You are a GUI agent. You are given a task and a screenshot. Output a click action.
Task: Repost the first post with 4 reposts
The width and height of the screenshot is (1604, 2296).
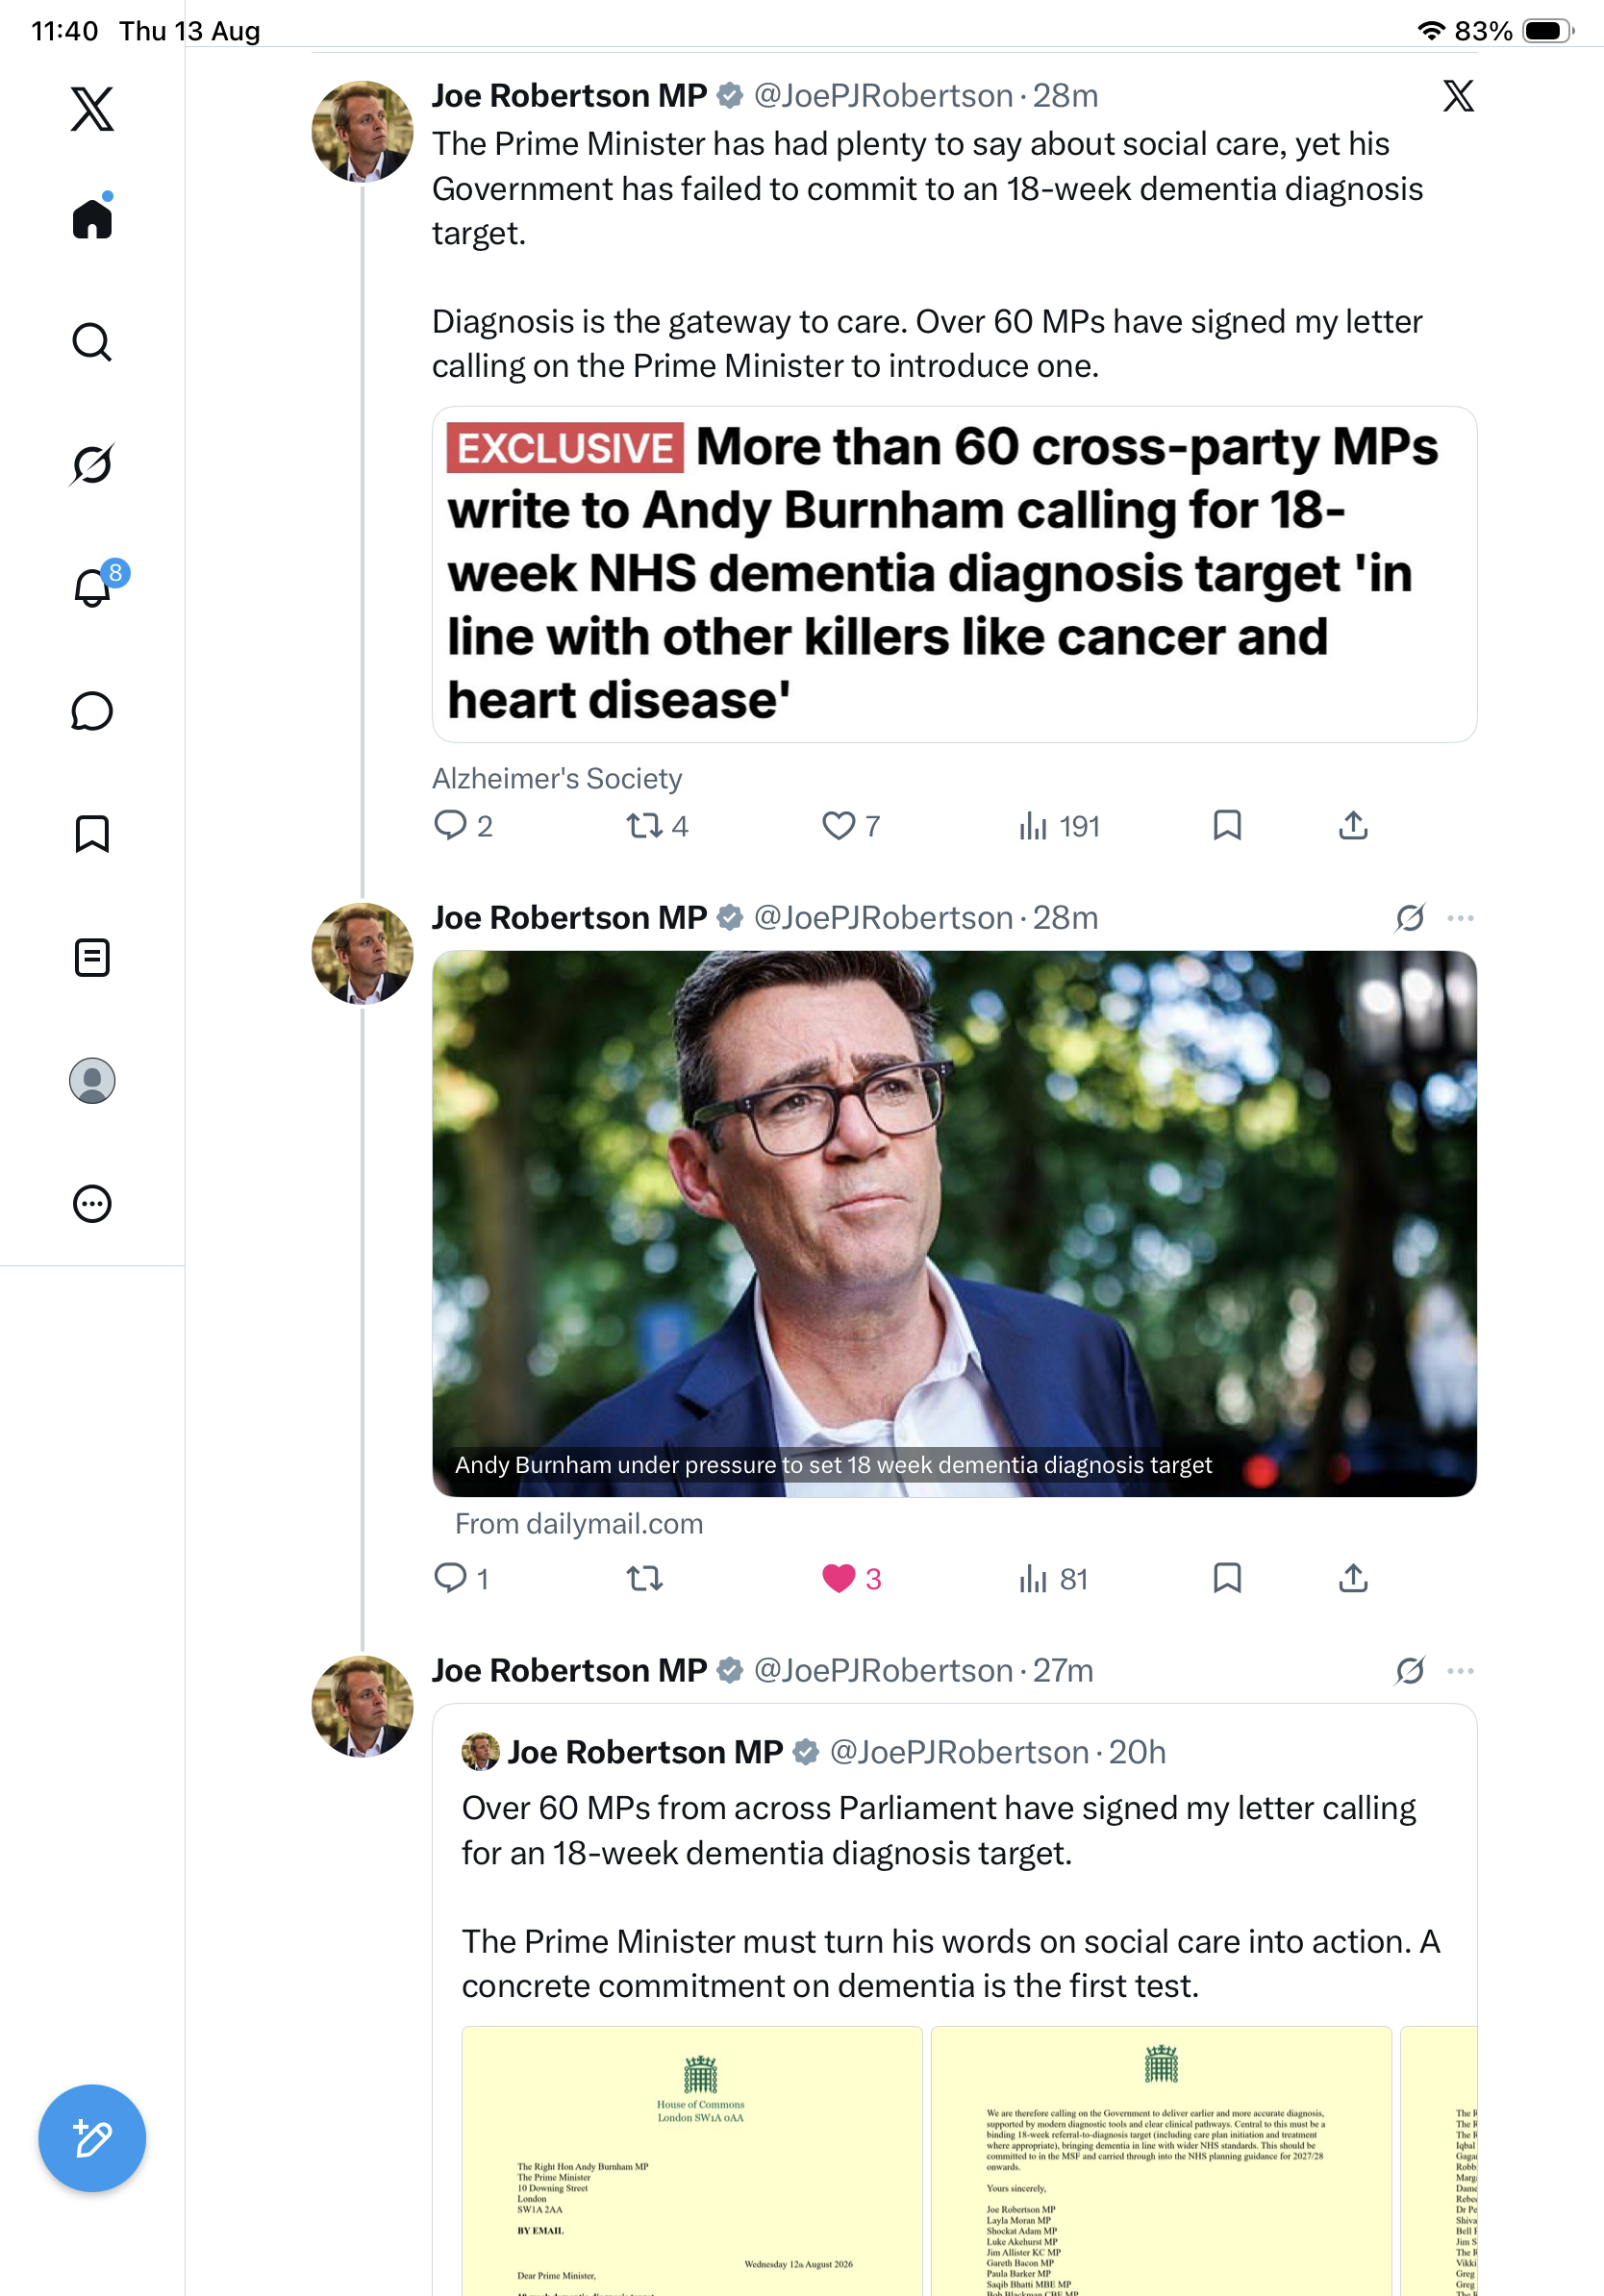coord(656,826)
